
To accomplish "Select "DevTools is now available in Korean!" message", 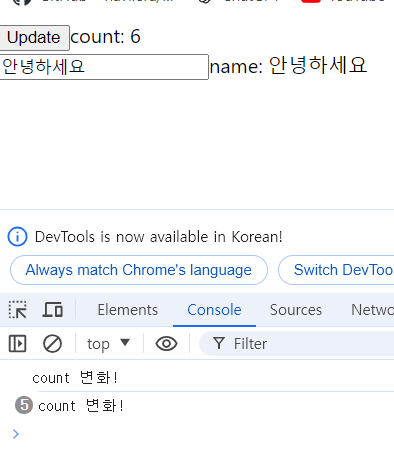I will click(x=159, y=237).
